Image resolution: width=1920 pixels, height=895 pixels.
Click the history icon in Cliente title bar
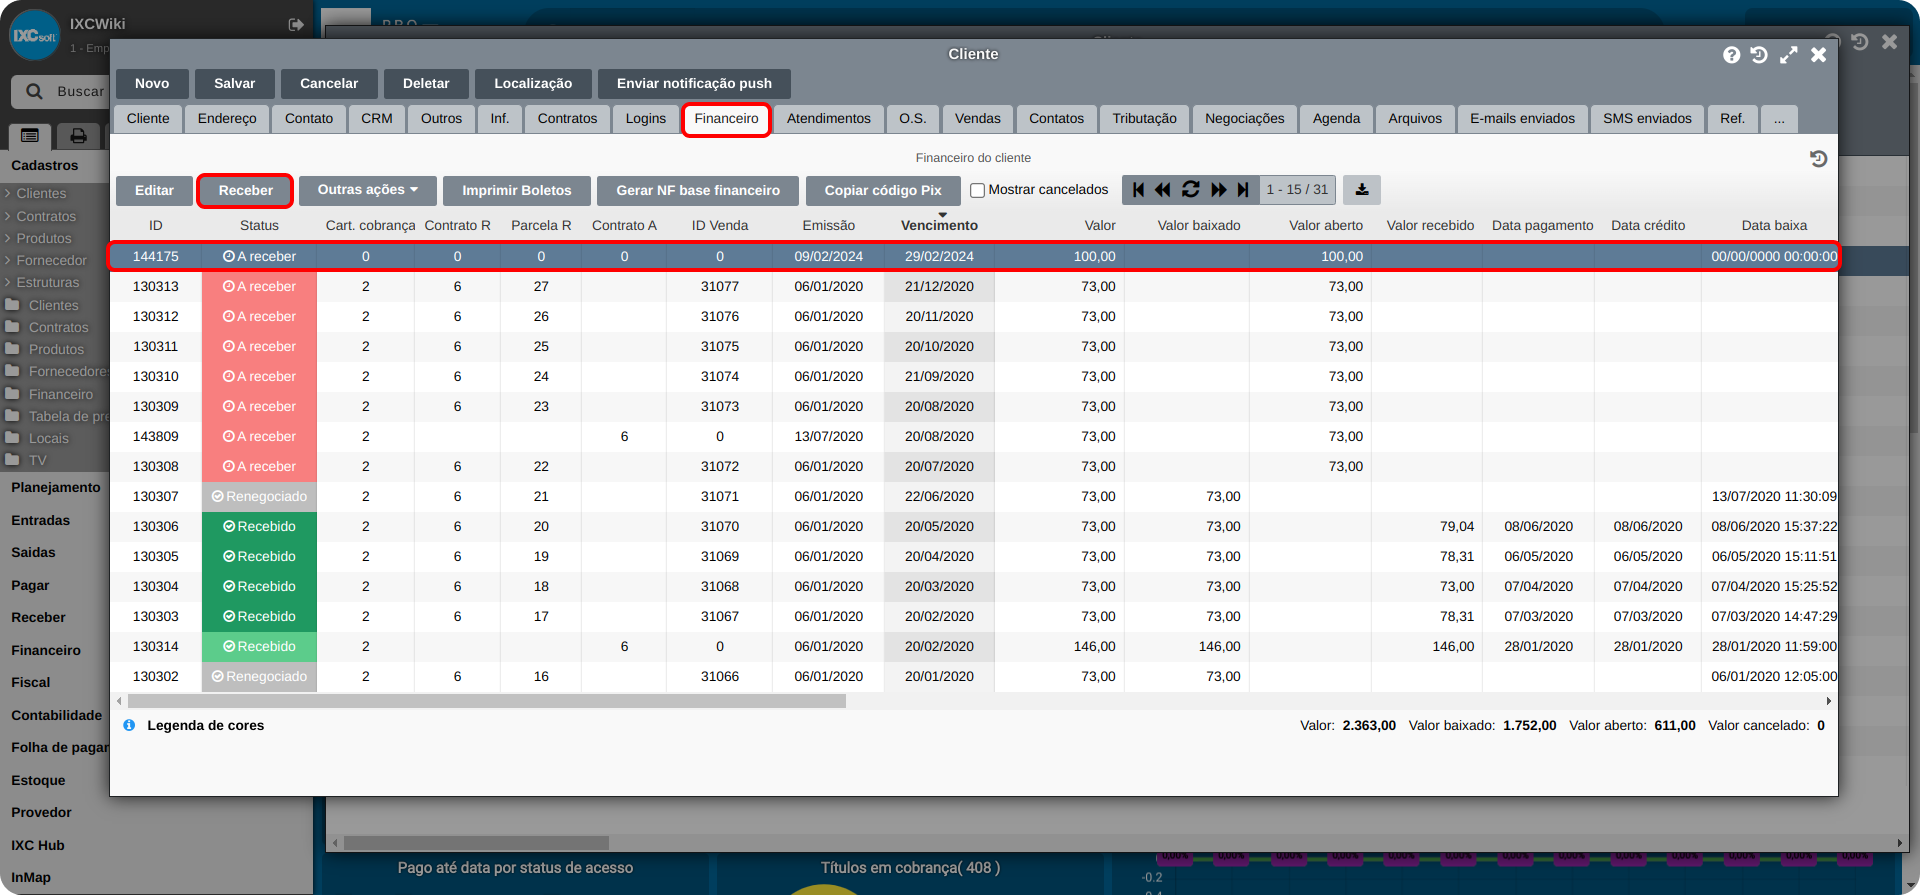(x=1759, y=55)
